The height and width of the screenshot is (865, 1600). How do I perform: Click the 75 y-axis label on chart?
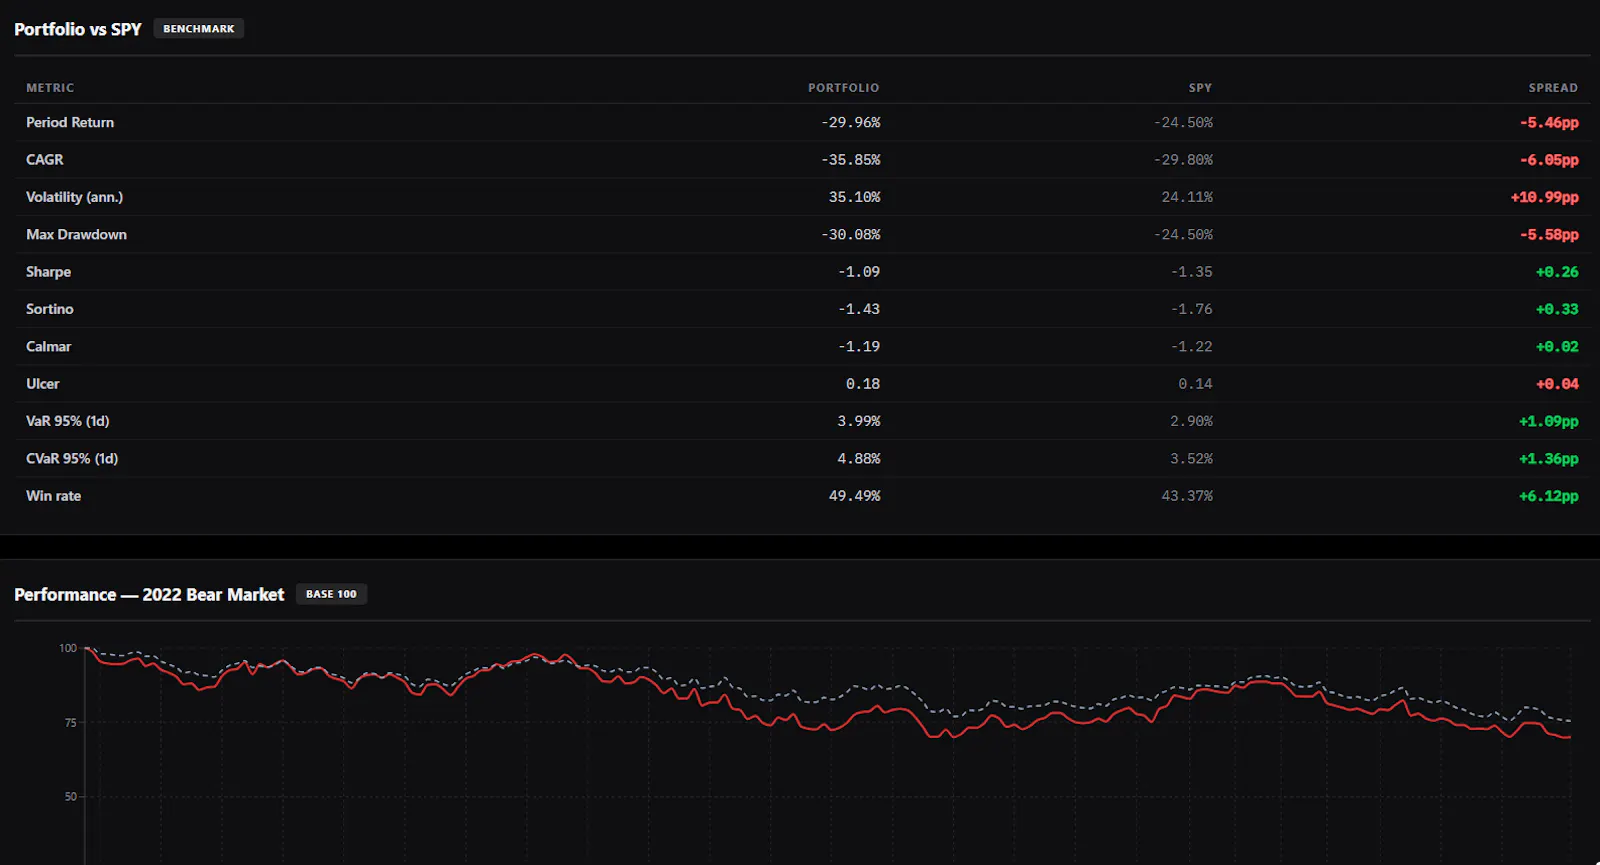tap(70, 722)
